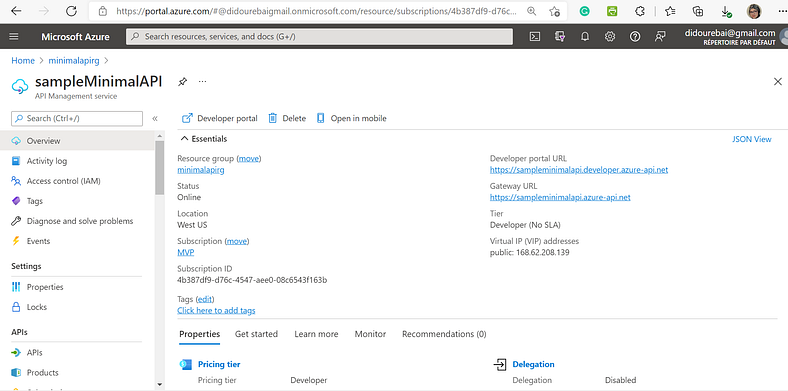Open the browser extensions puzzle icon
The image size is (788, 391).
point(640,11)
